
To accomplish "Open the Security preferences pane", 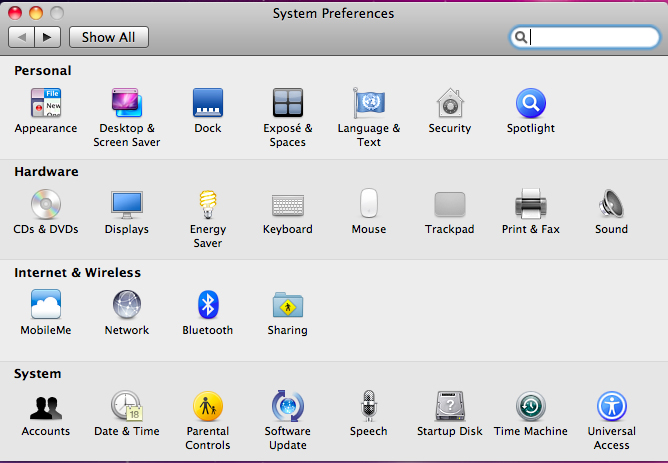I will pos(450,103).
